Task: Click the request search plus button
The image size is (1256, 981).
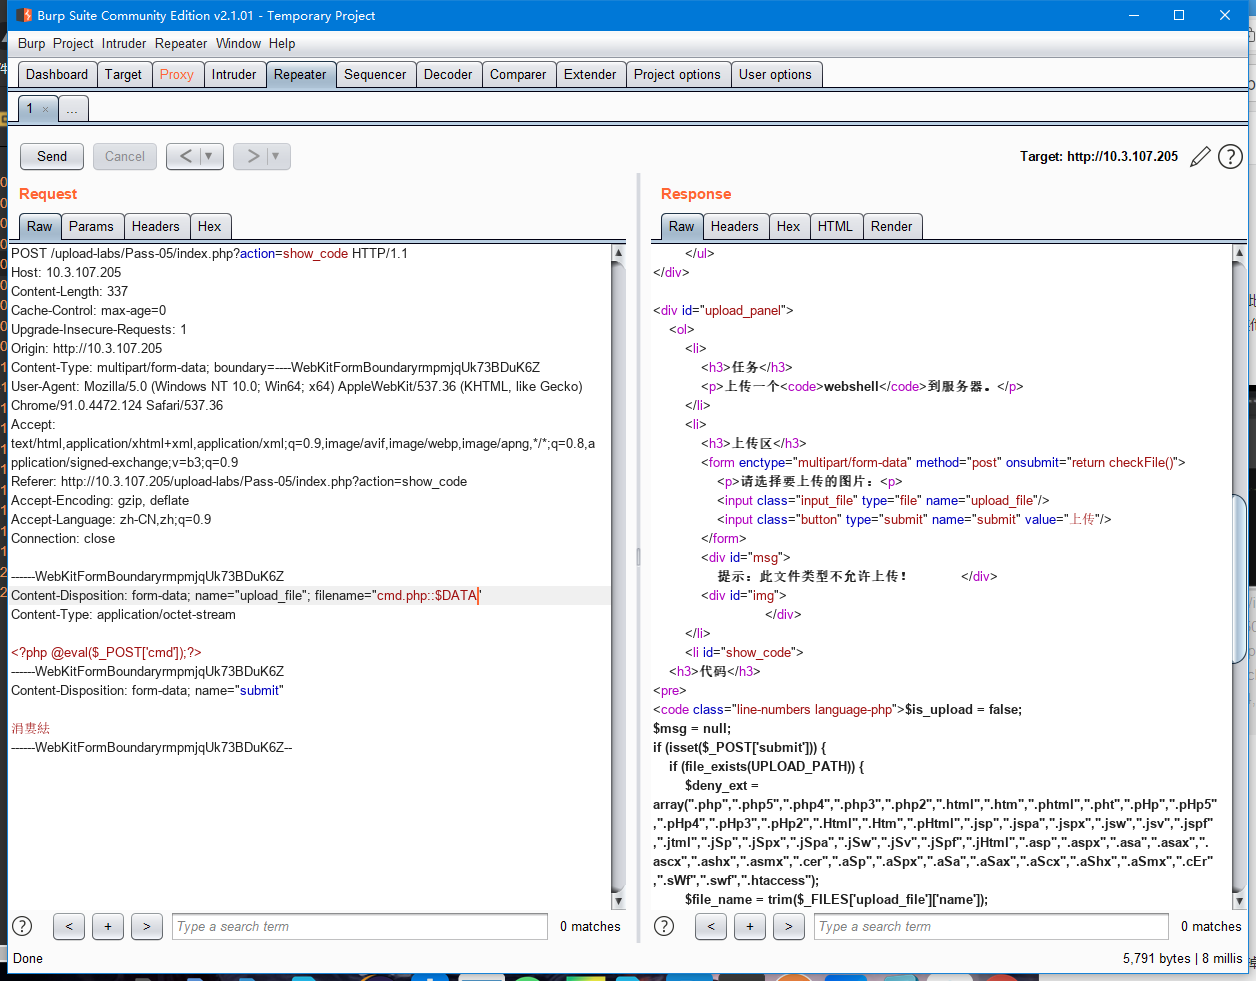Action: tap(108, 926)
